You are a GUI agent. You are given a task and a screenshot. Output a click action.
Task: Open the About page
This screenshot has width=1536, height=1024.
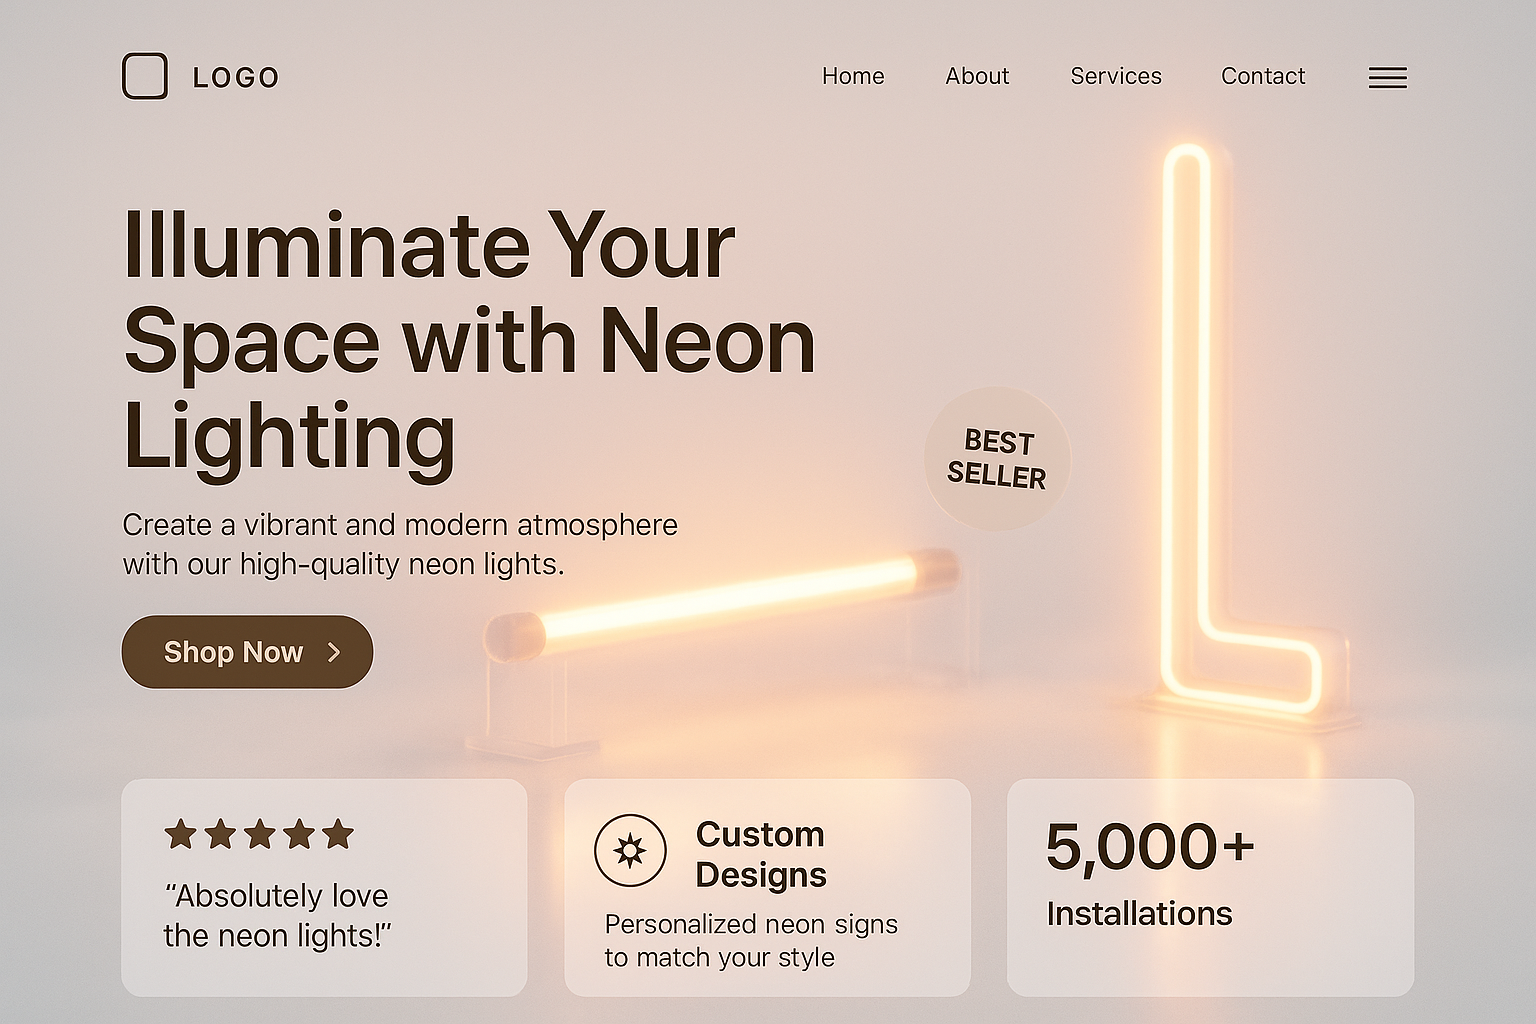[x=977, y=76]
